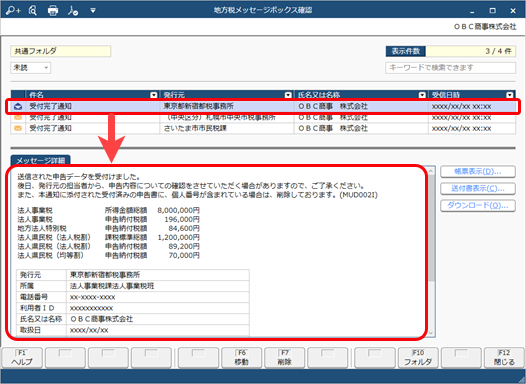Click scroll-down arrow of message detail scrollbar

tap(431, 333)
